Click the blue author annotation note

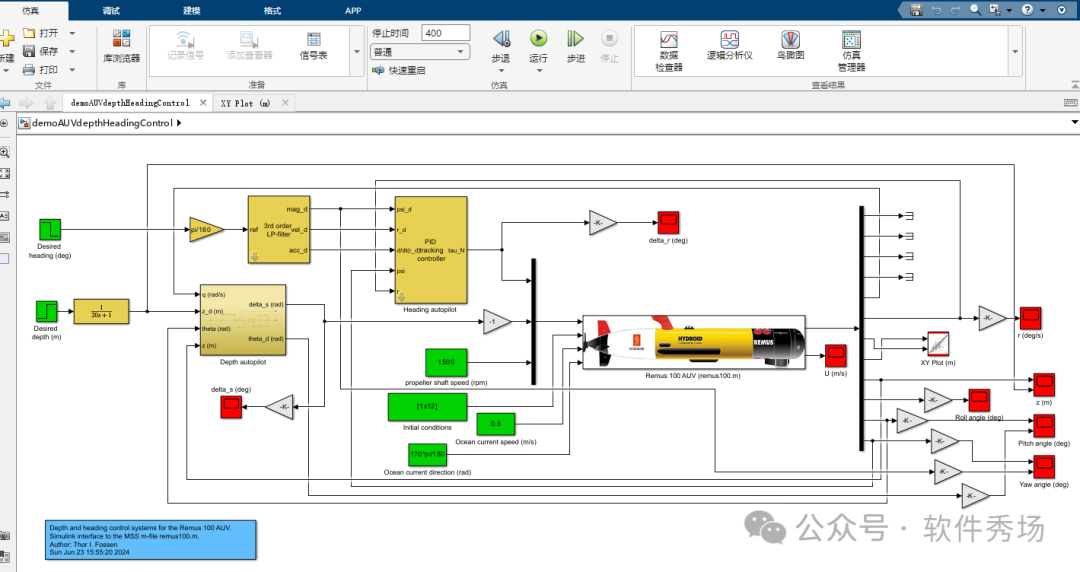click(x=151, y=540)
